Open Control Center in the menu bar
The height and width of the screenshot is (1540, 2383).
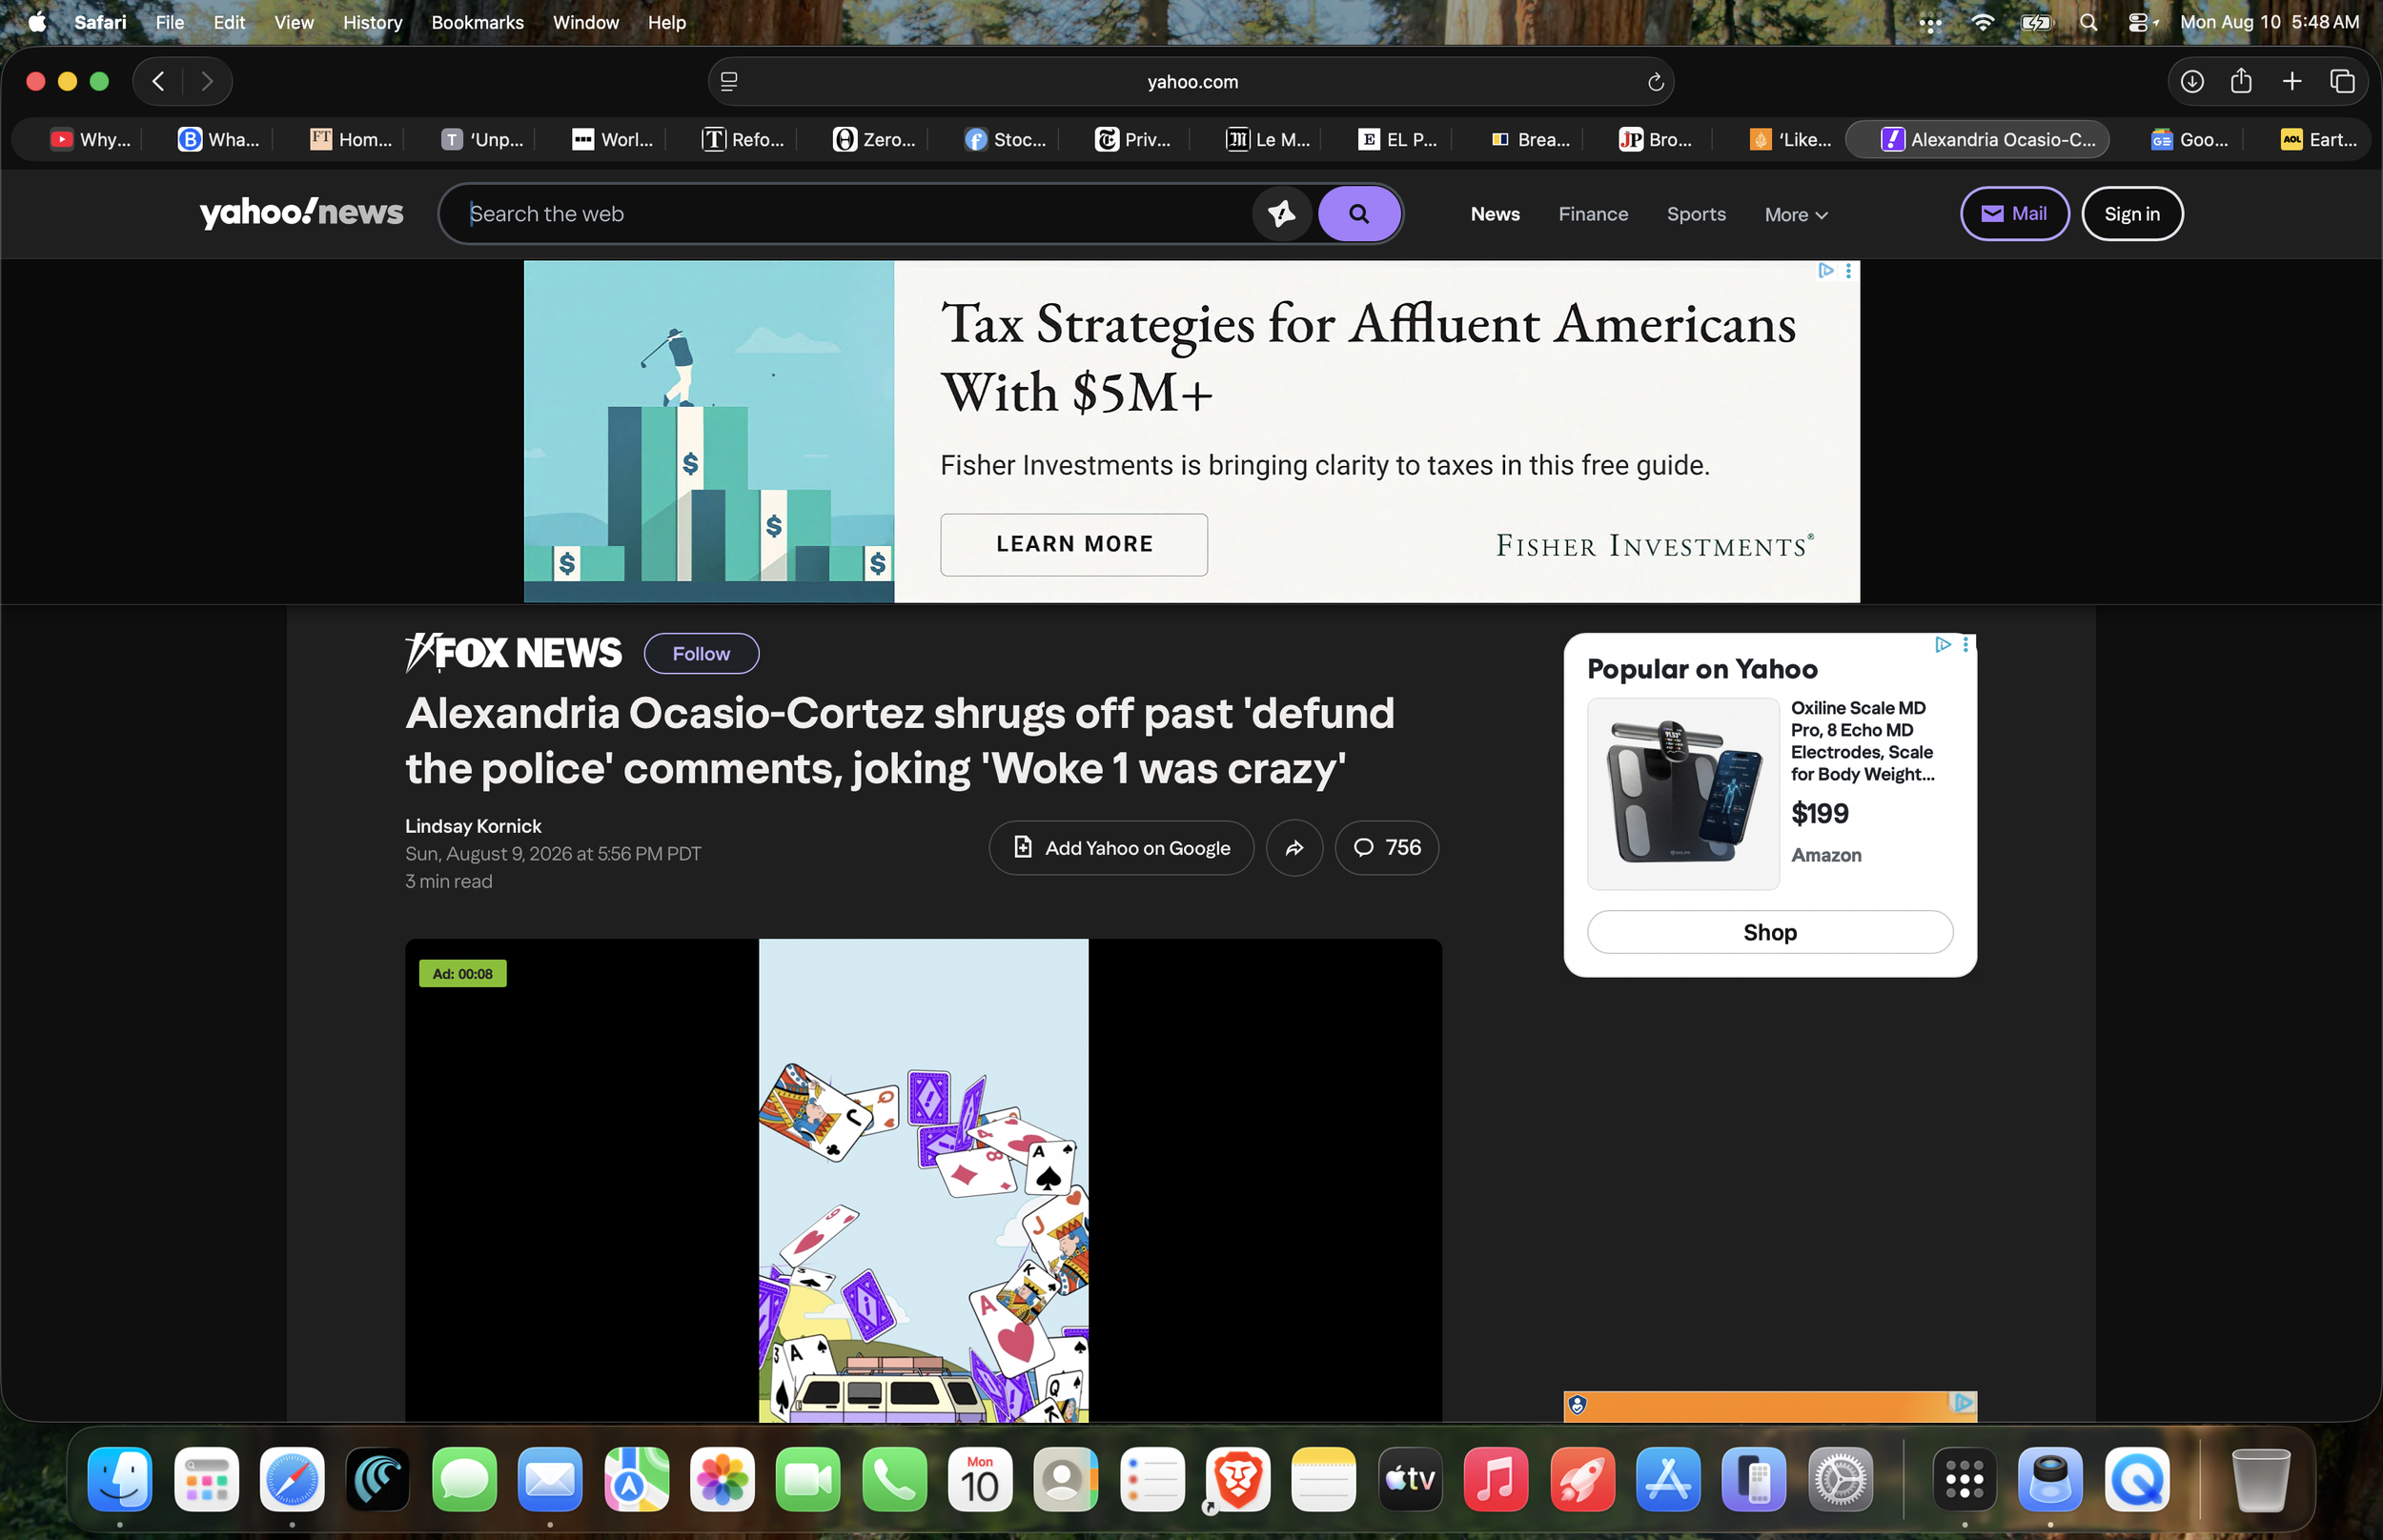coord(2138,22)
